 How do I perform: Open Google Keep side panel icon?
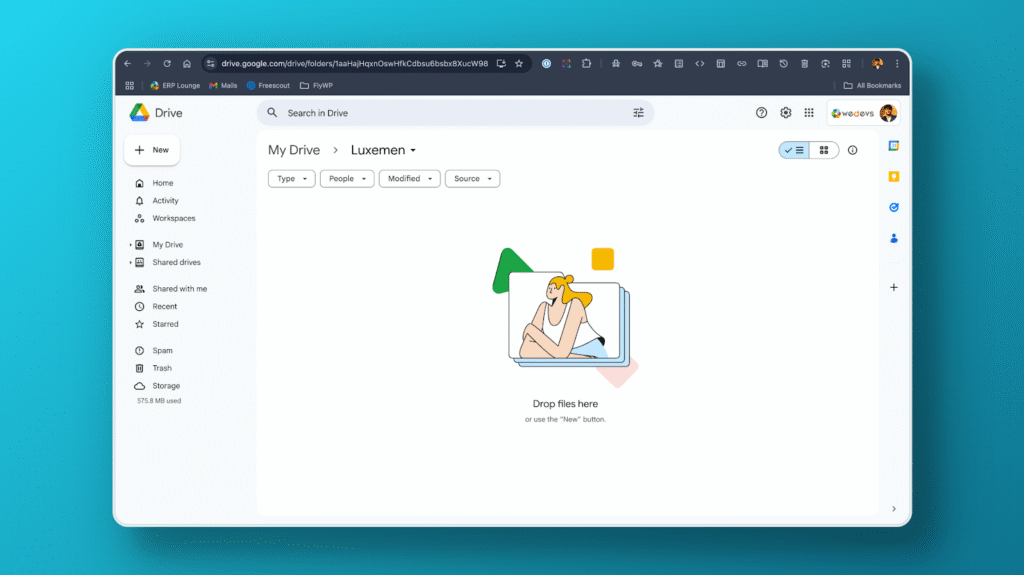point(894,177)
